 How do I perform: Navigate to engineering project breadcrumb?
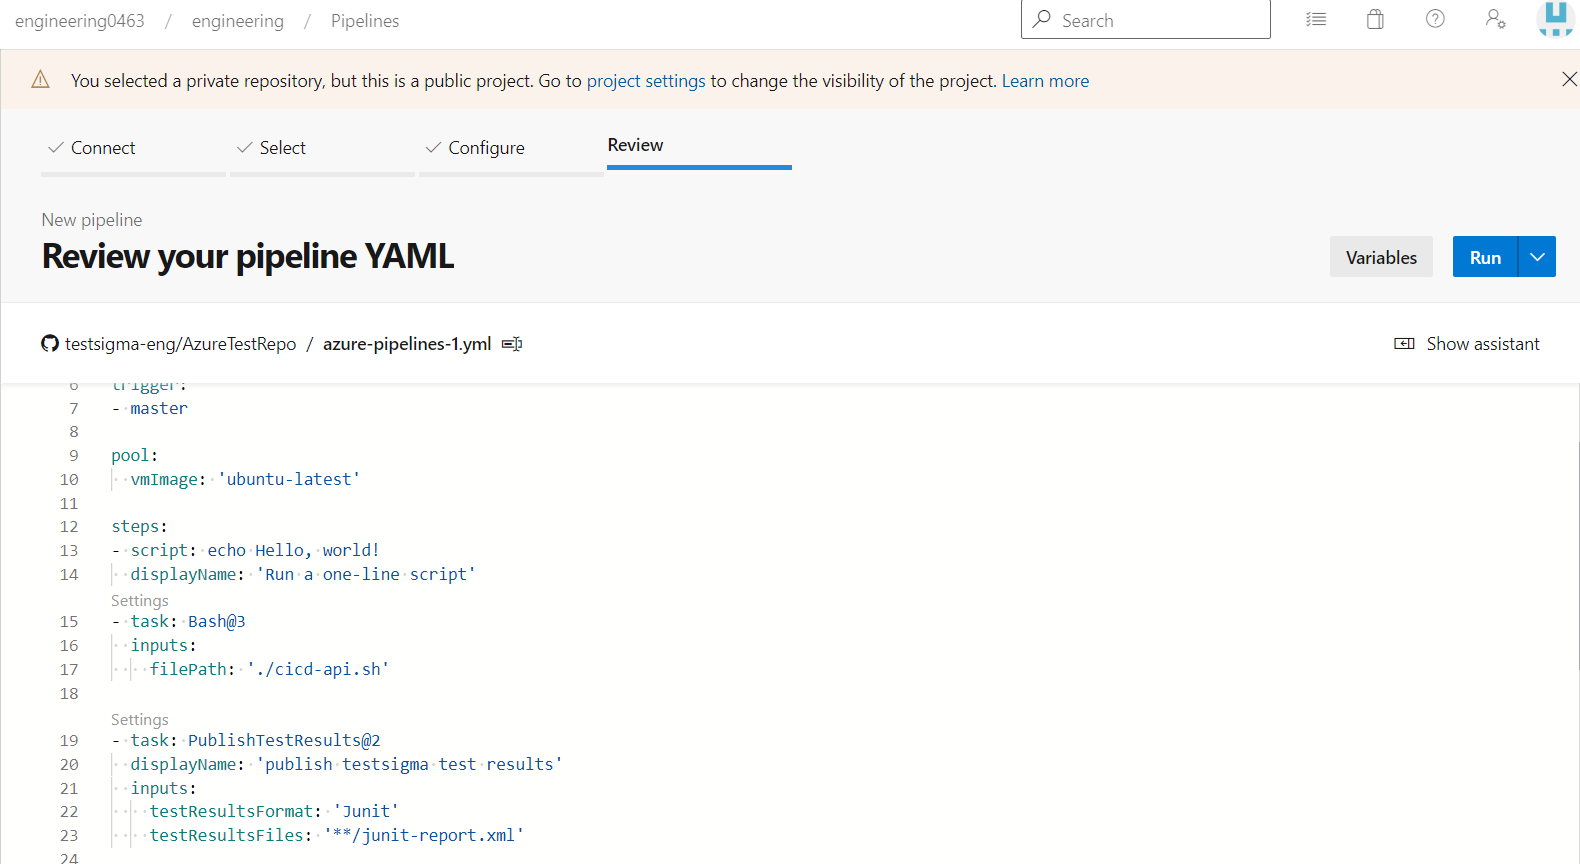238,21
